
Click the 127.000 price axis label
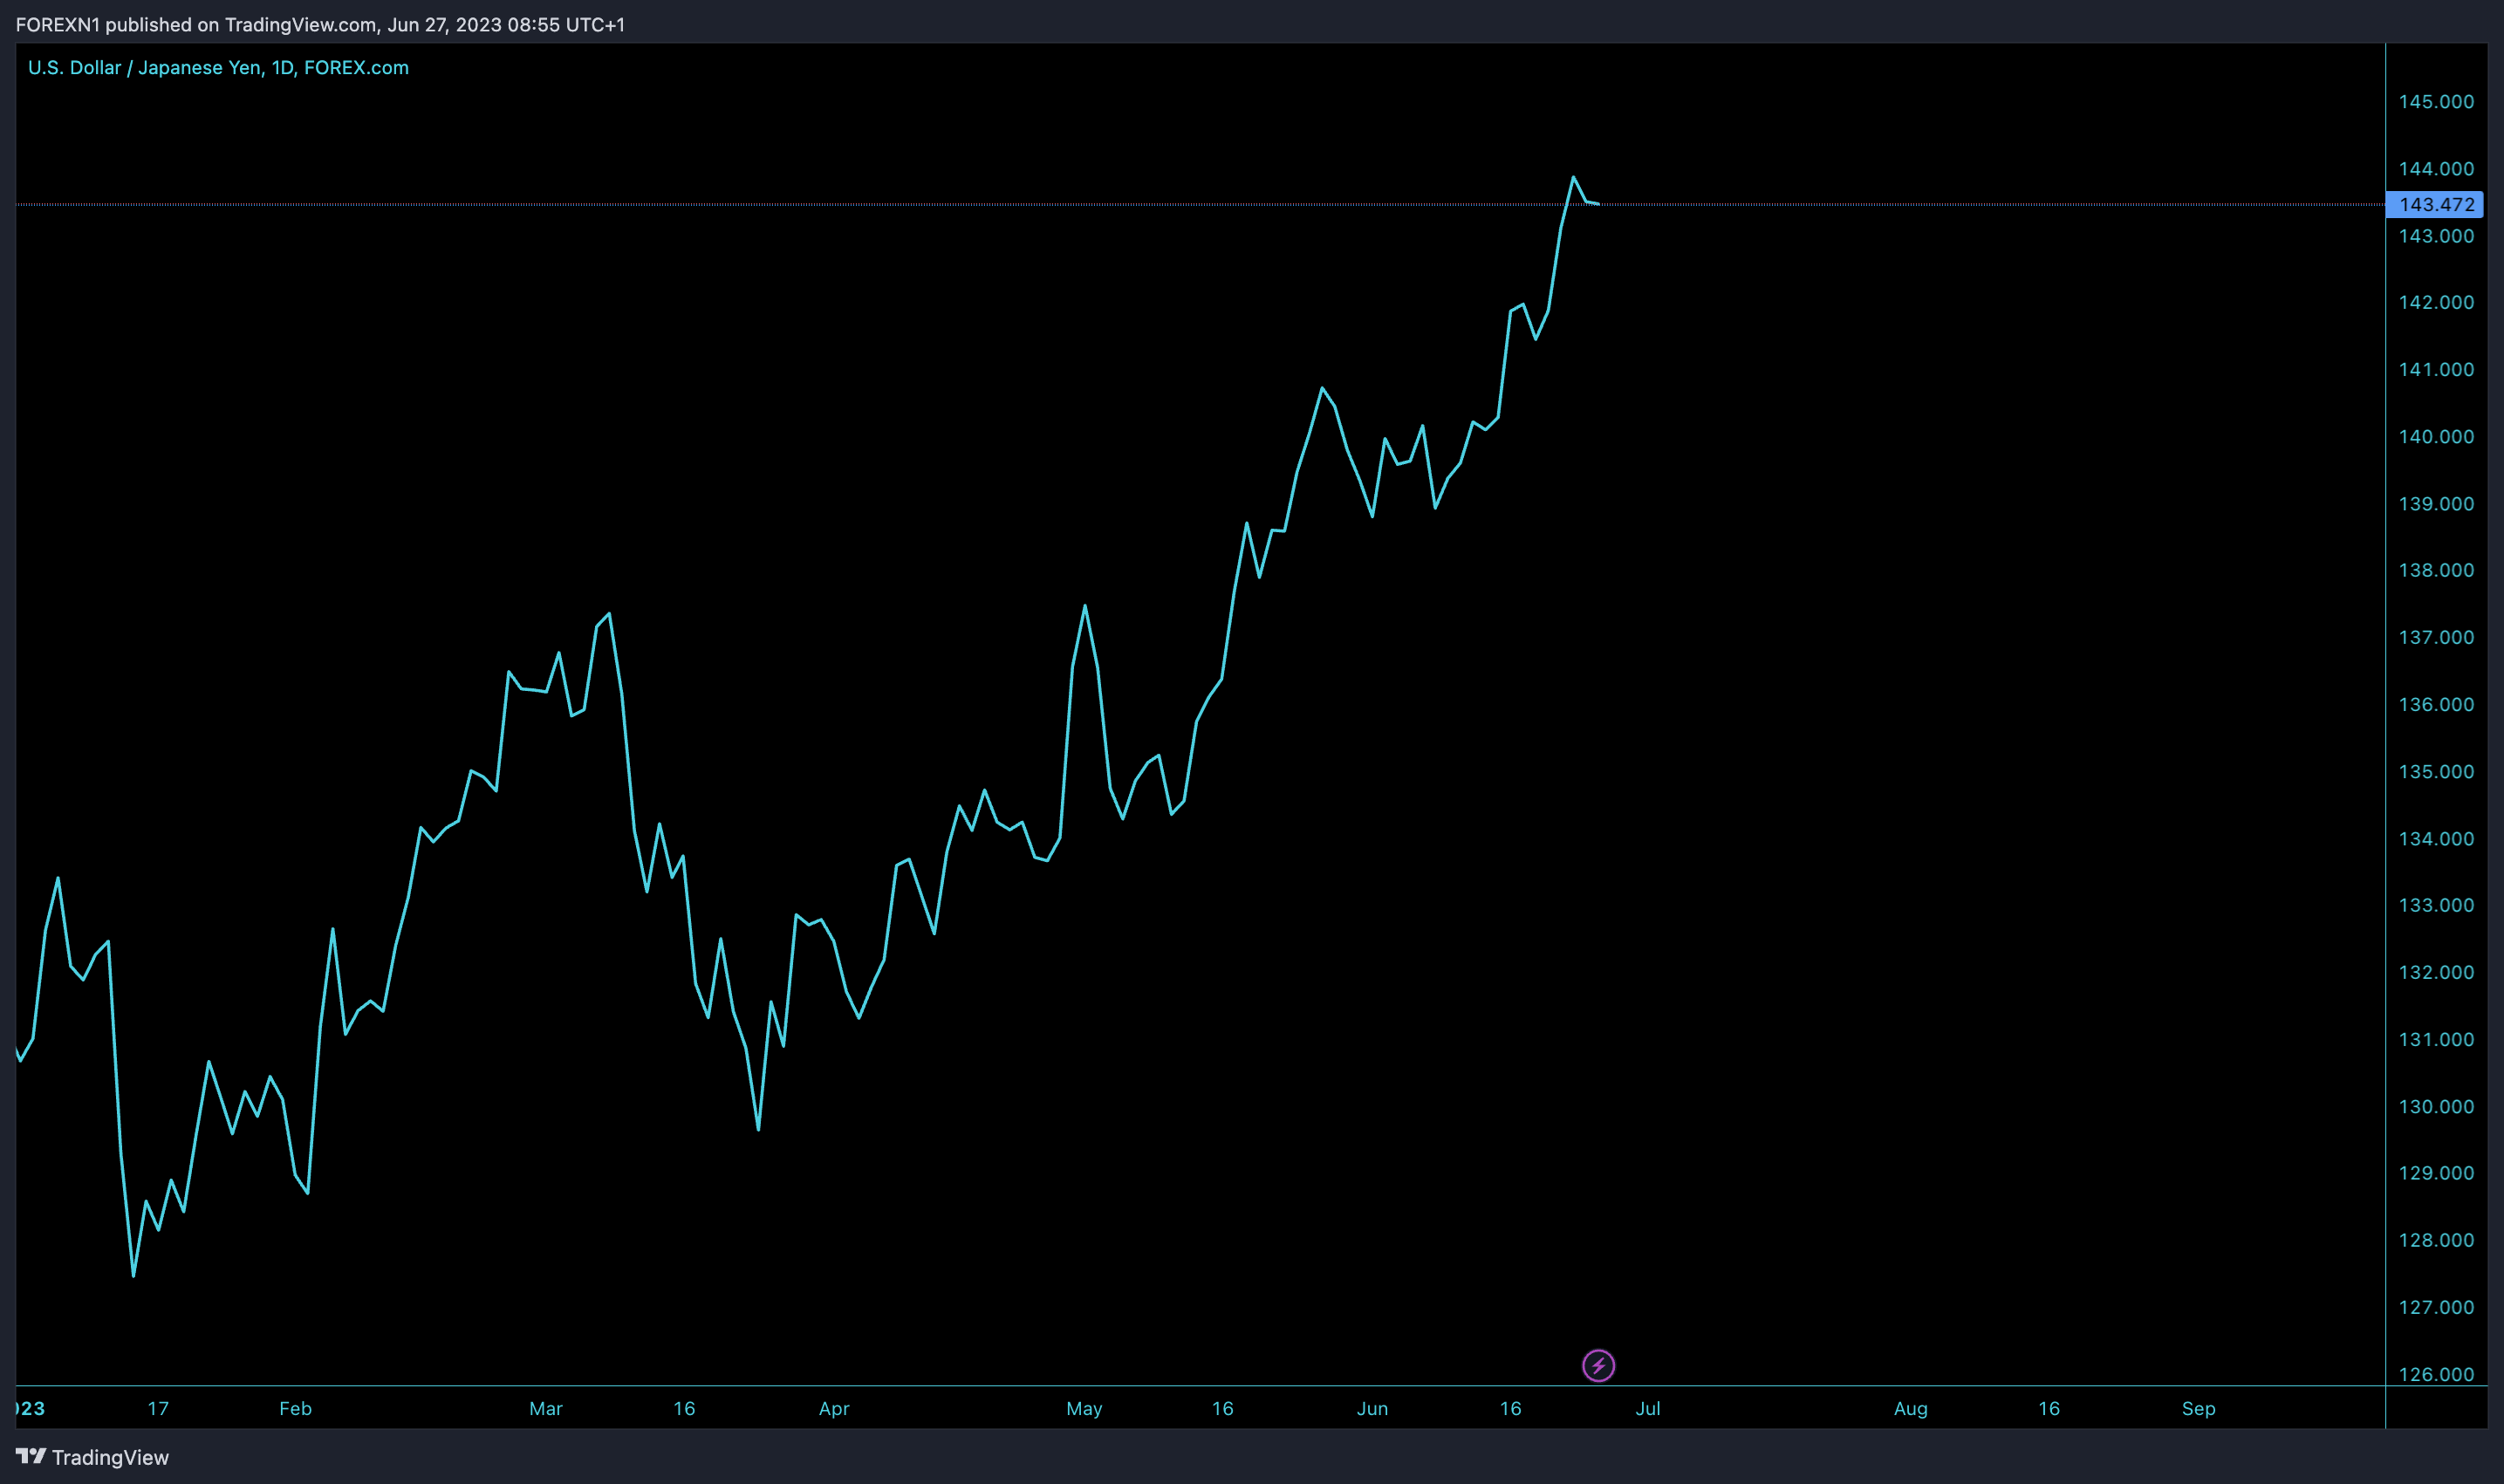pos(2436,1307)
